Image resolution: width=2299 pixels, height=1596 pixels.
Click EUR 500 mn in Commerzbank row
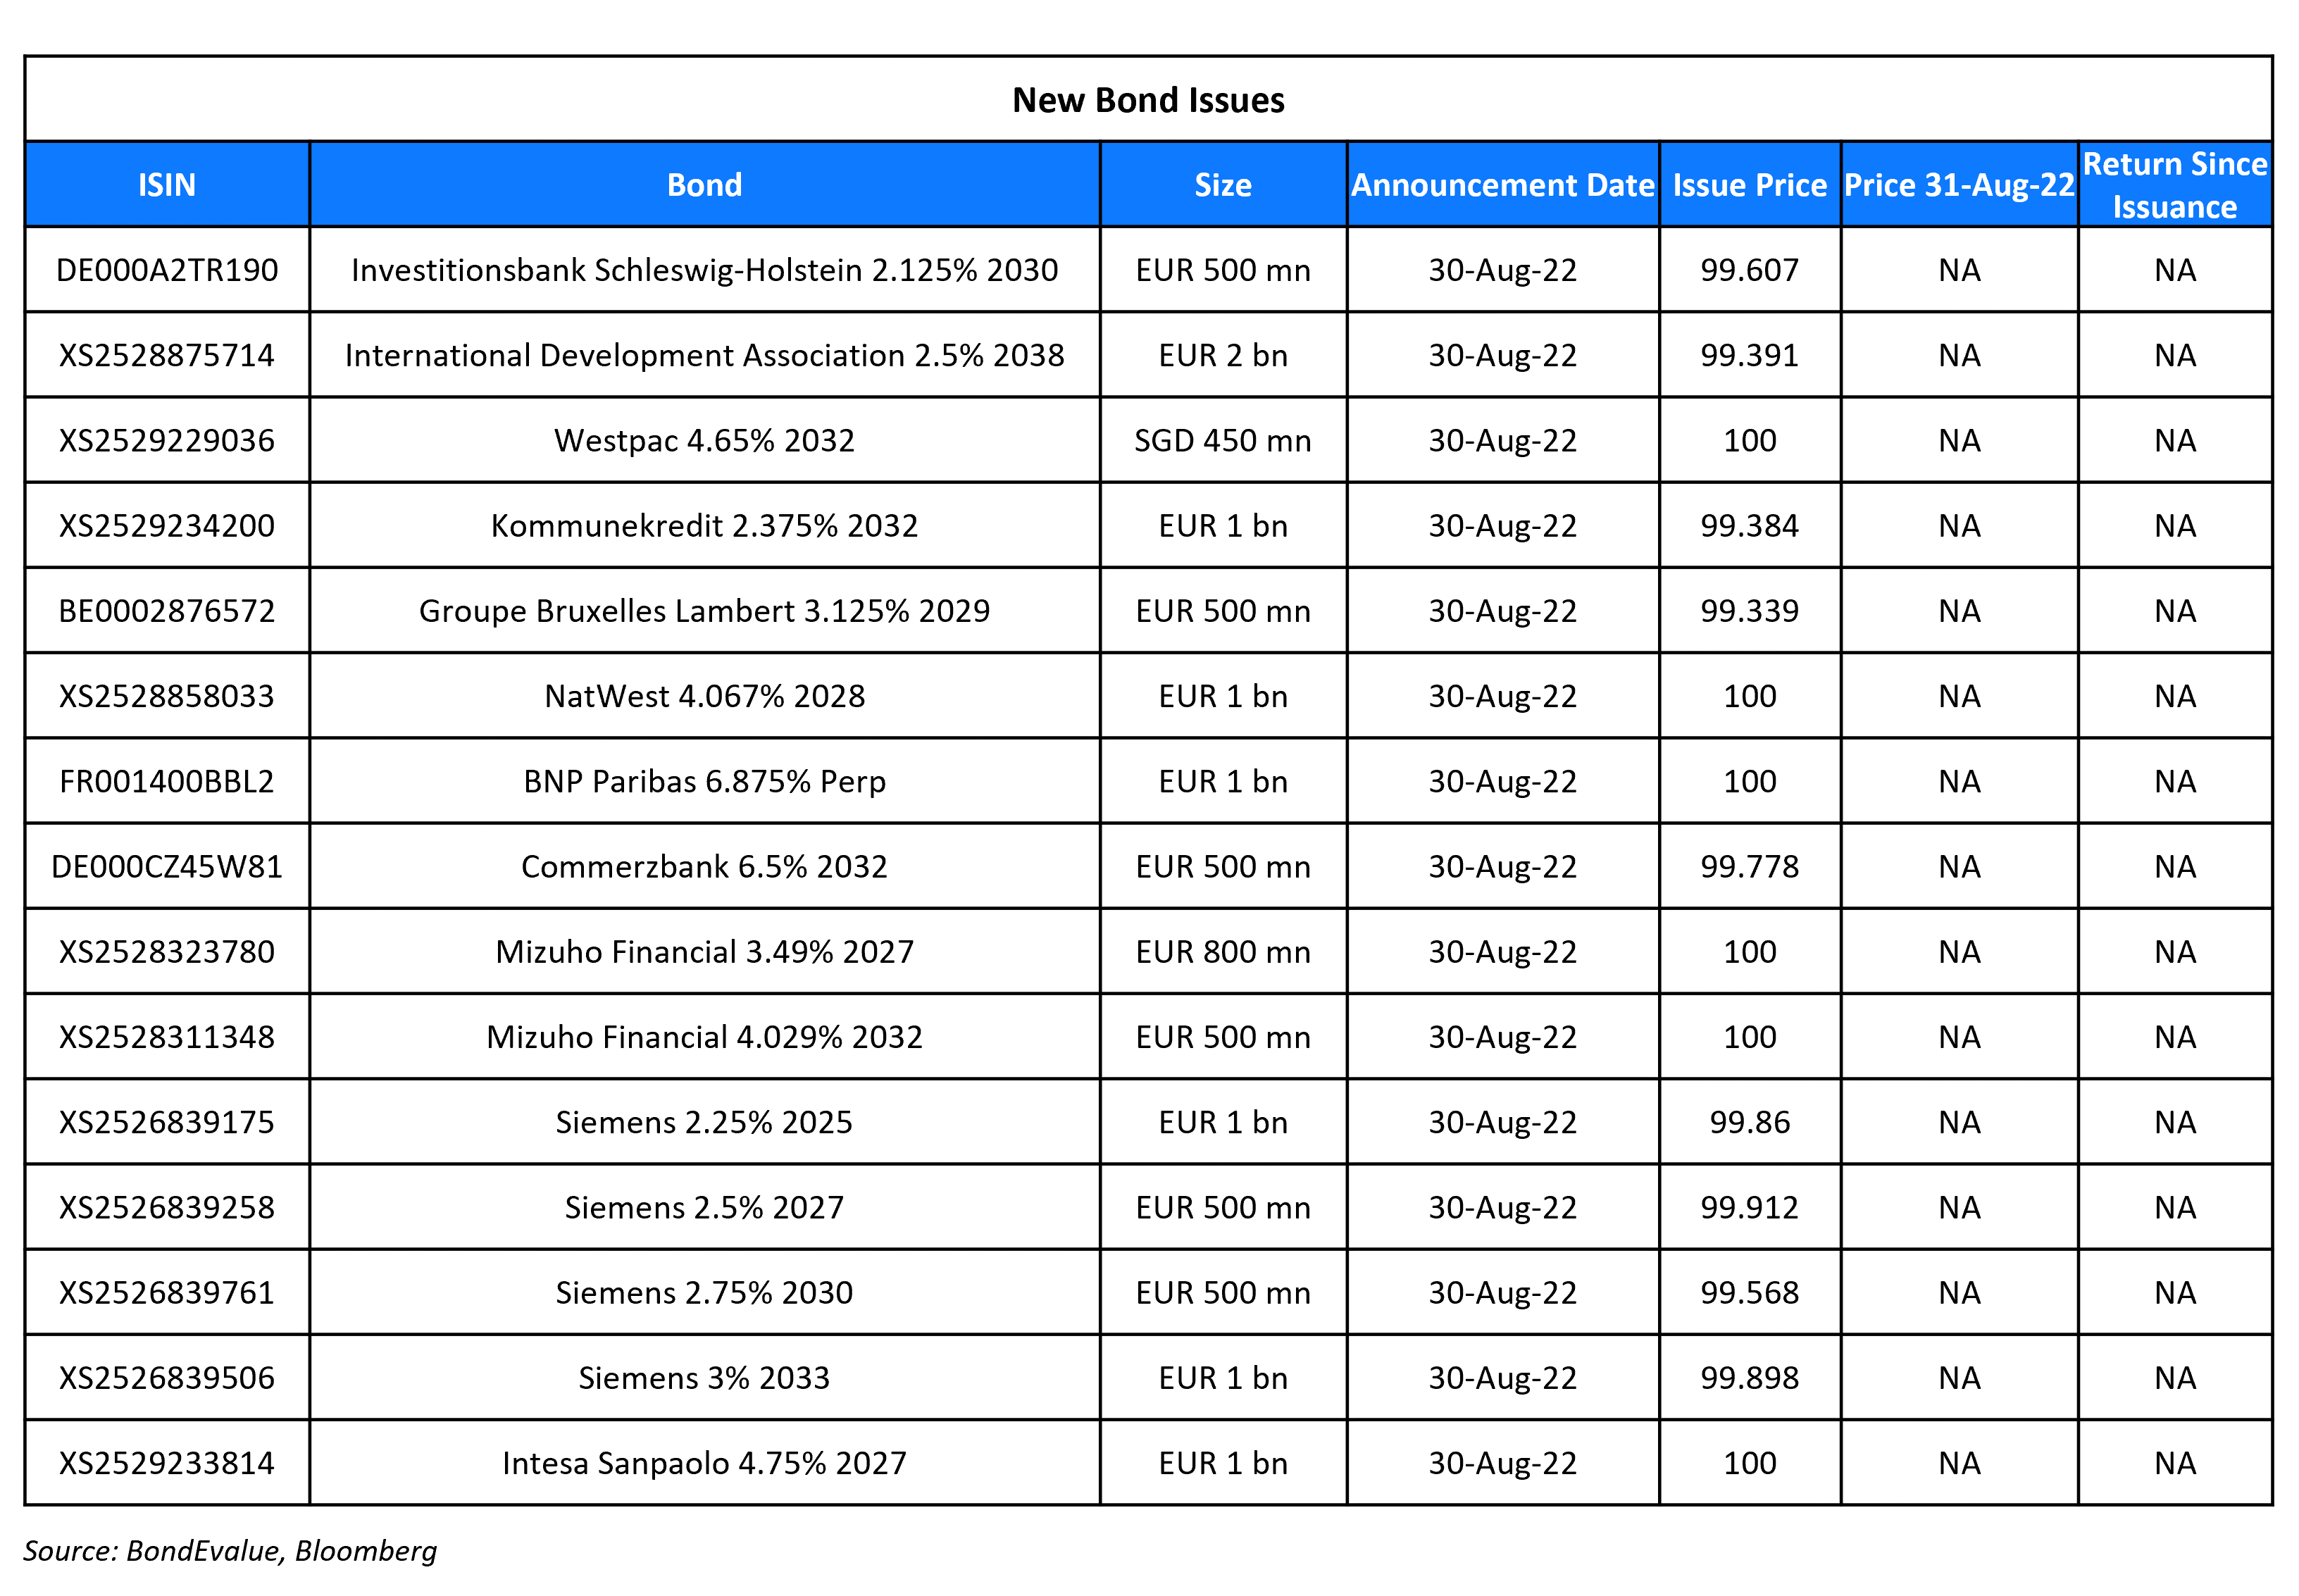(1222, 866)
